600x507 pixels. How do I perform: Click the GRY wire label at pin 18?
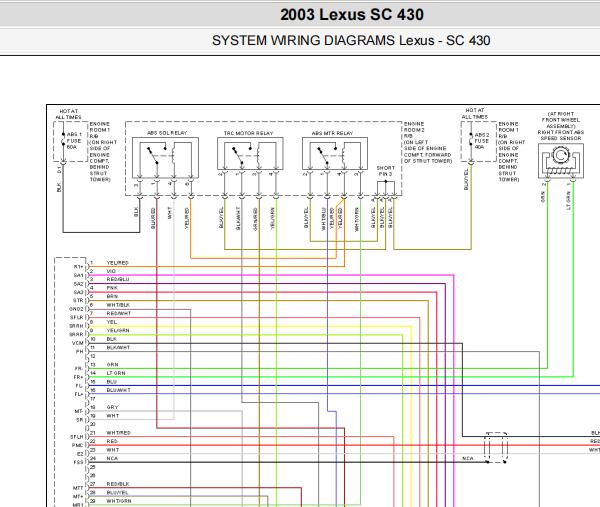point(112,407)
